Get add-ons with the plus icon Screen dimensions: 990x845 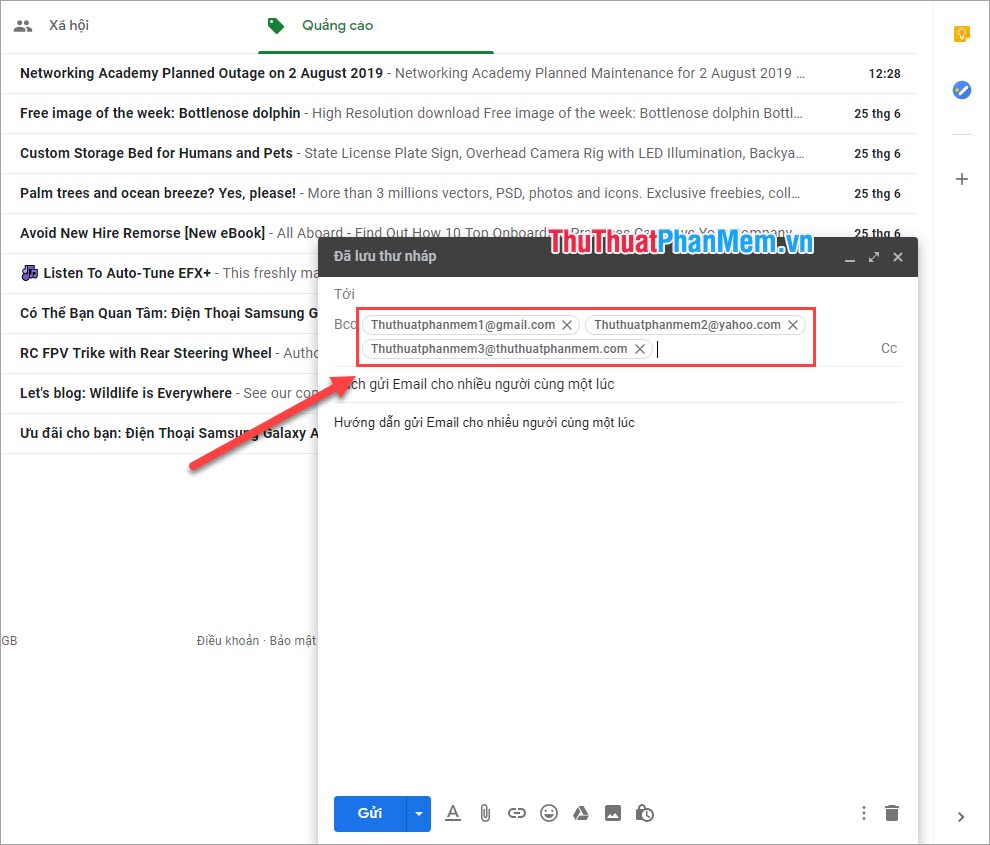(961, 179)
